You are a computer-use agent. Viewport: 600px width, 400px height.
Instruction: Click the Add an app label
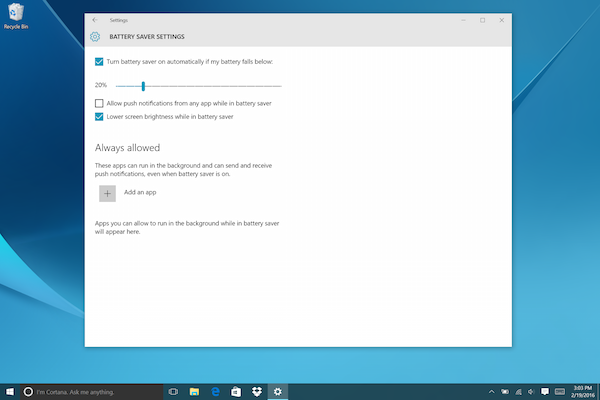tap(140, 192)
